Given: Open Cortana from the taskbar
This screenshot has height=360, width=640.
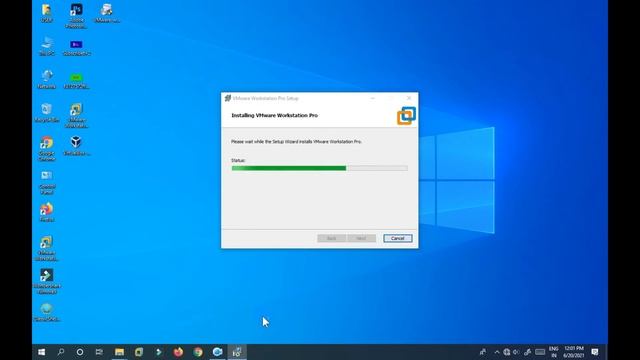Looking at the screenshot, I should pyautogui.click(x=80, y=352).
